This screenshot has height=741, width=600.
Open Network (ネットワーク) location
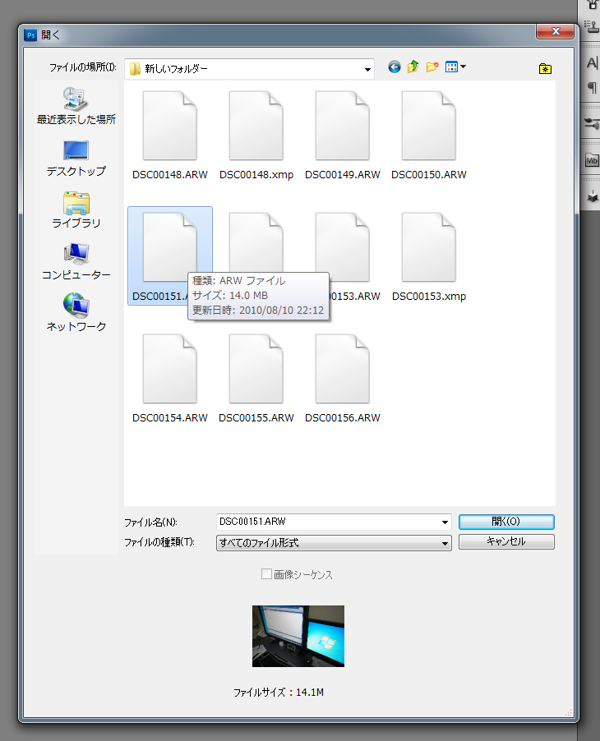pyautogui.click(x=76, y=313)
